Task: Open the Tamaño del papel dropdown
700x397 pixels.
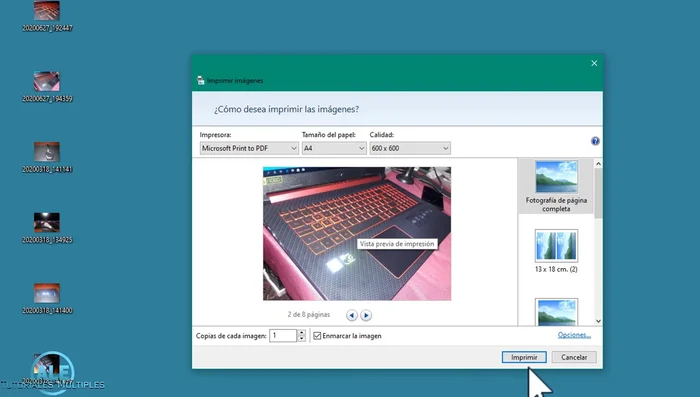Action: tap(334, 148)
